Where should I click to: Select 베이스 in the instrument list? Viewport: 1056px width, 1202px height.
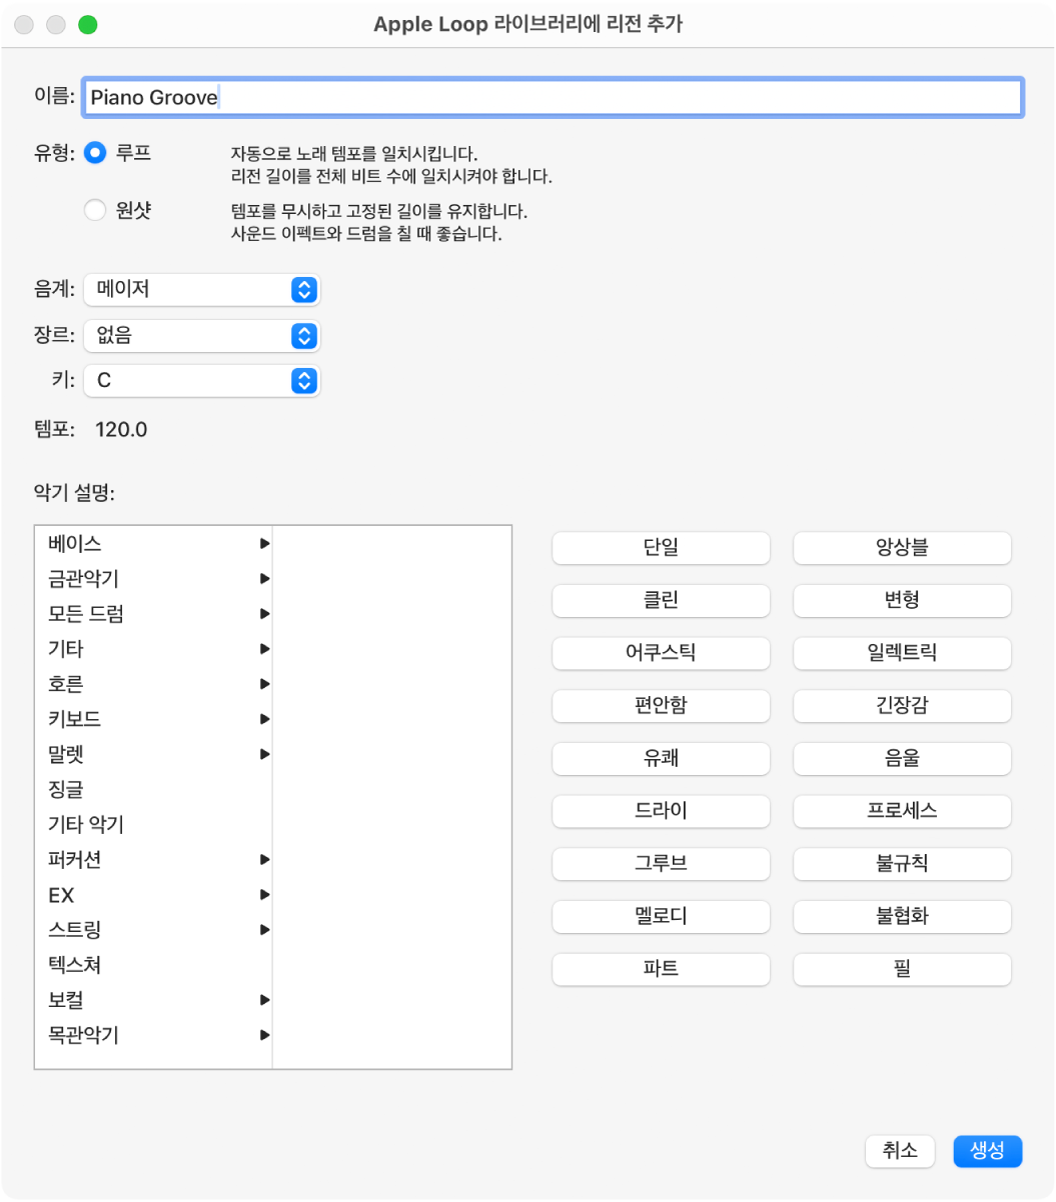click(x=153, y=544)
